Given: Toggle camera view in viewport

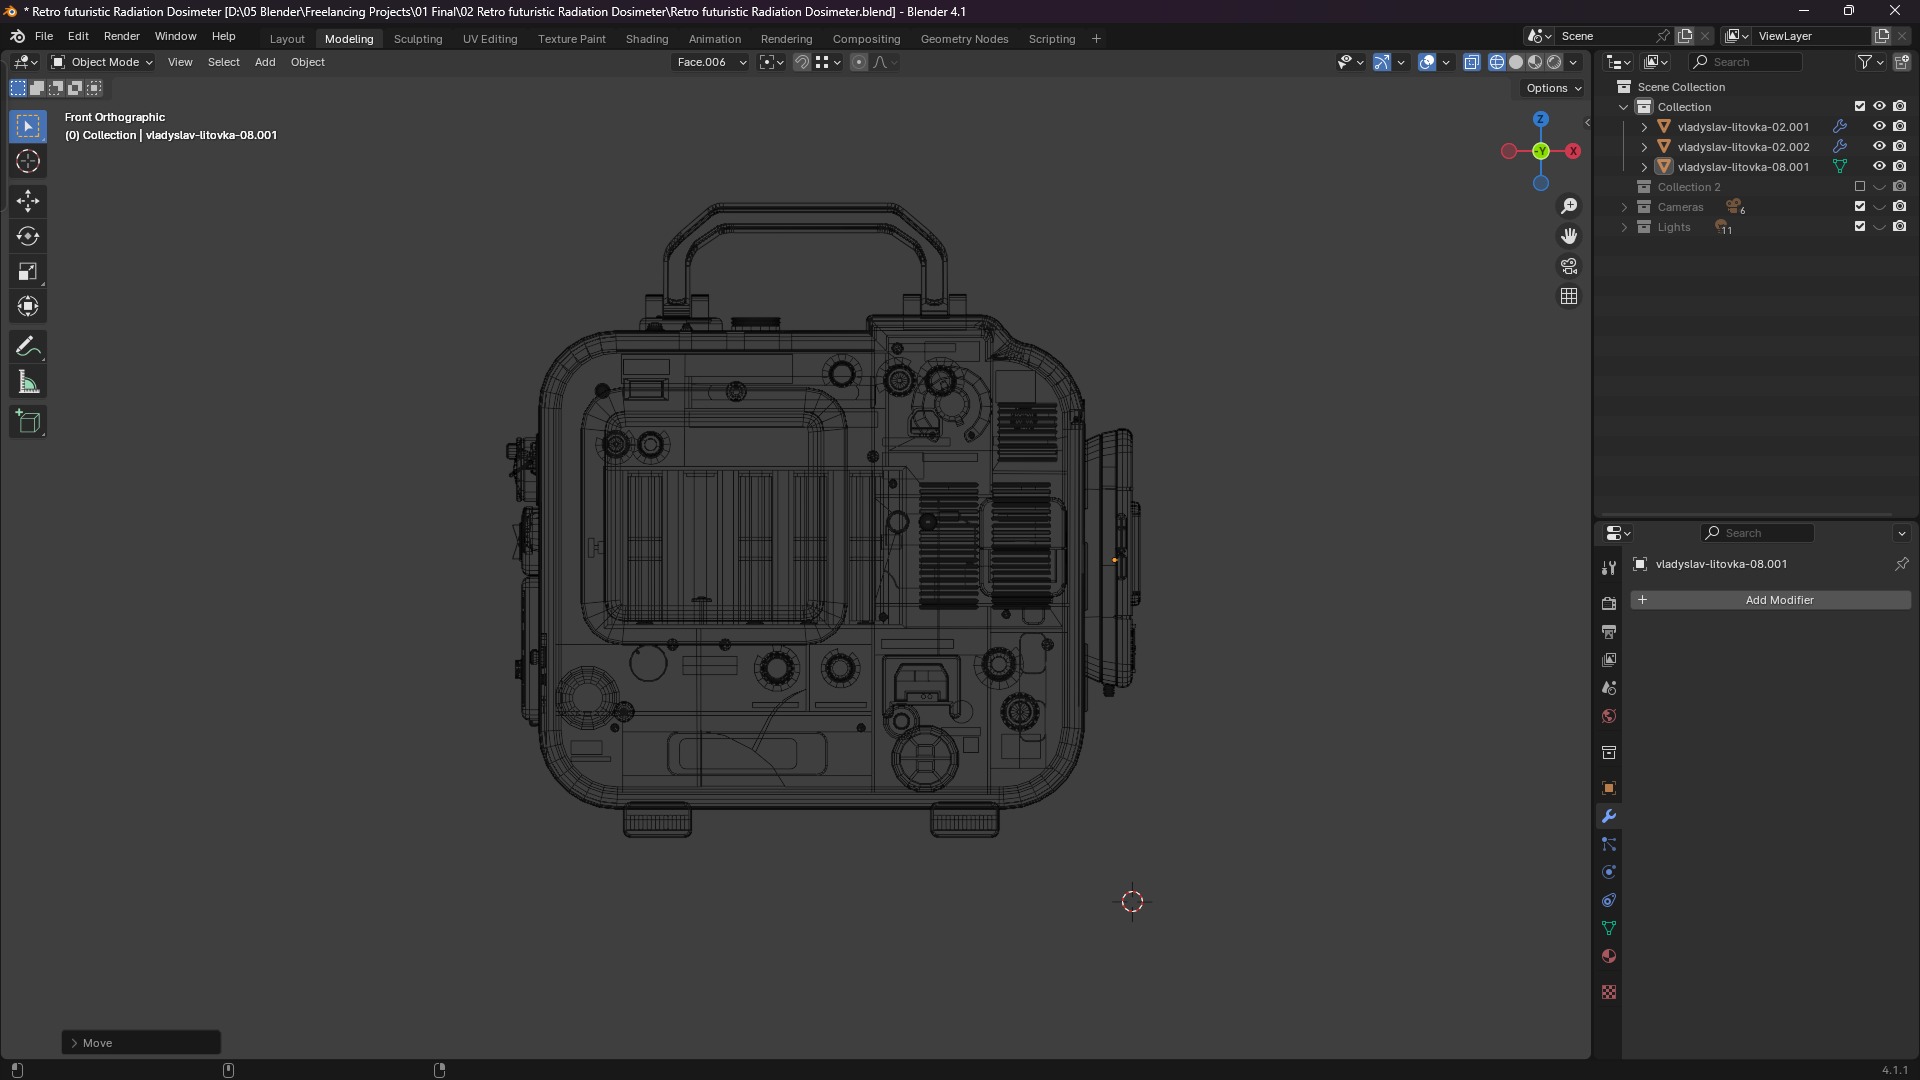Looking at the screenshot, I should (1569, 267).
